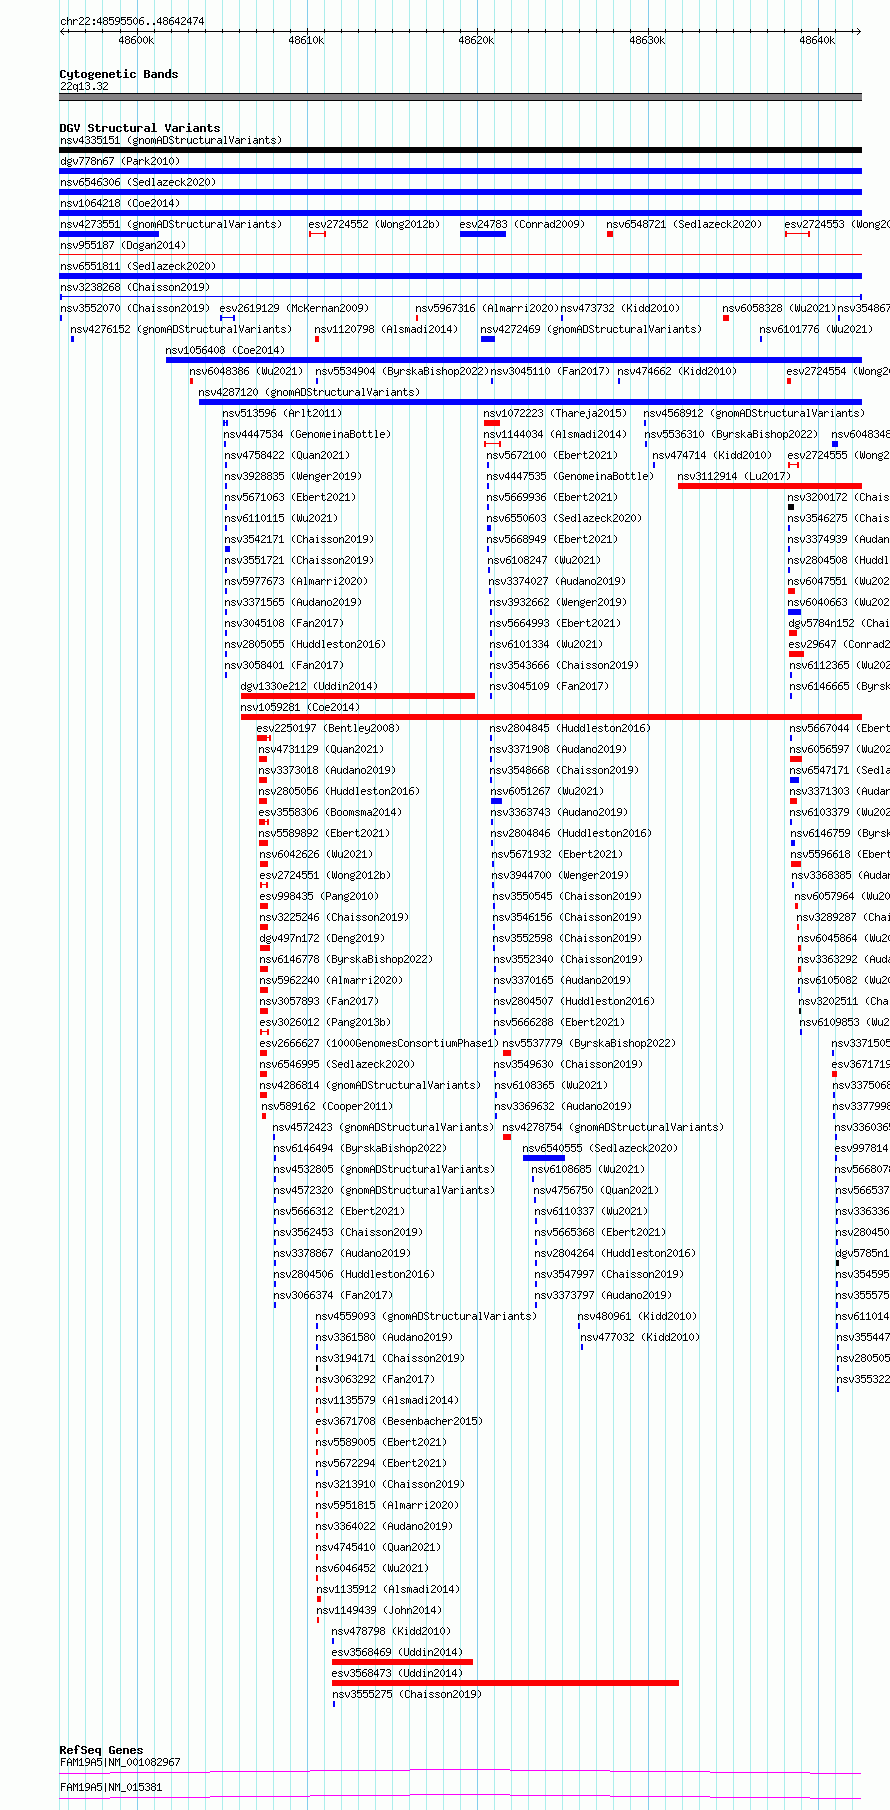Select esv2619129 (McKernan2009) label
890x1810 pixels.
[294, 308]
